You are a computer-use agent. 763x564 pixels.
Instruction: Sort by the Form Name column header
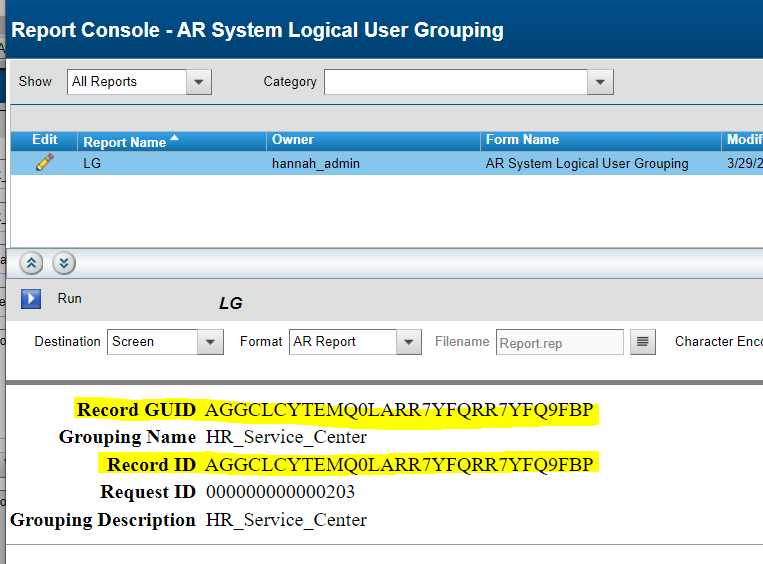click(522, 140)
